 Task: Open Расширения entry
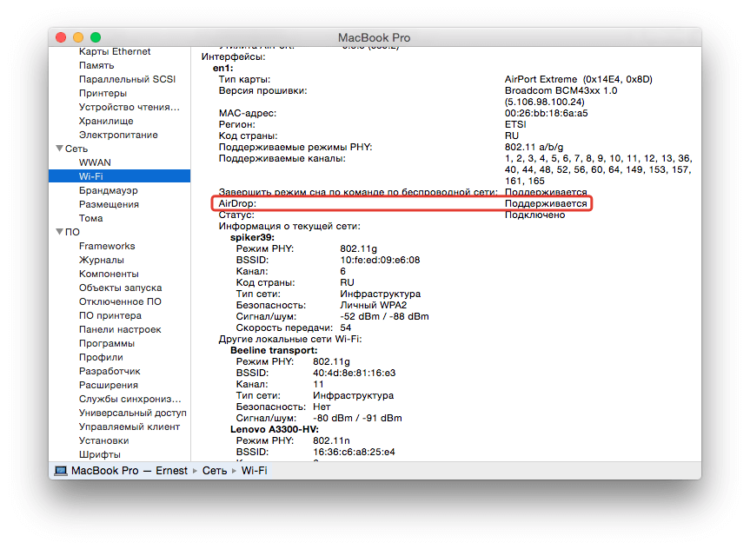coord(109,384)
